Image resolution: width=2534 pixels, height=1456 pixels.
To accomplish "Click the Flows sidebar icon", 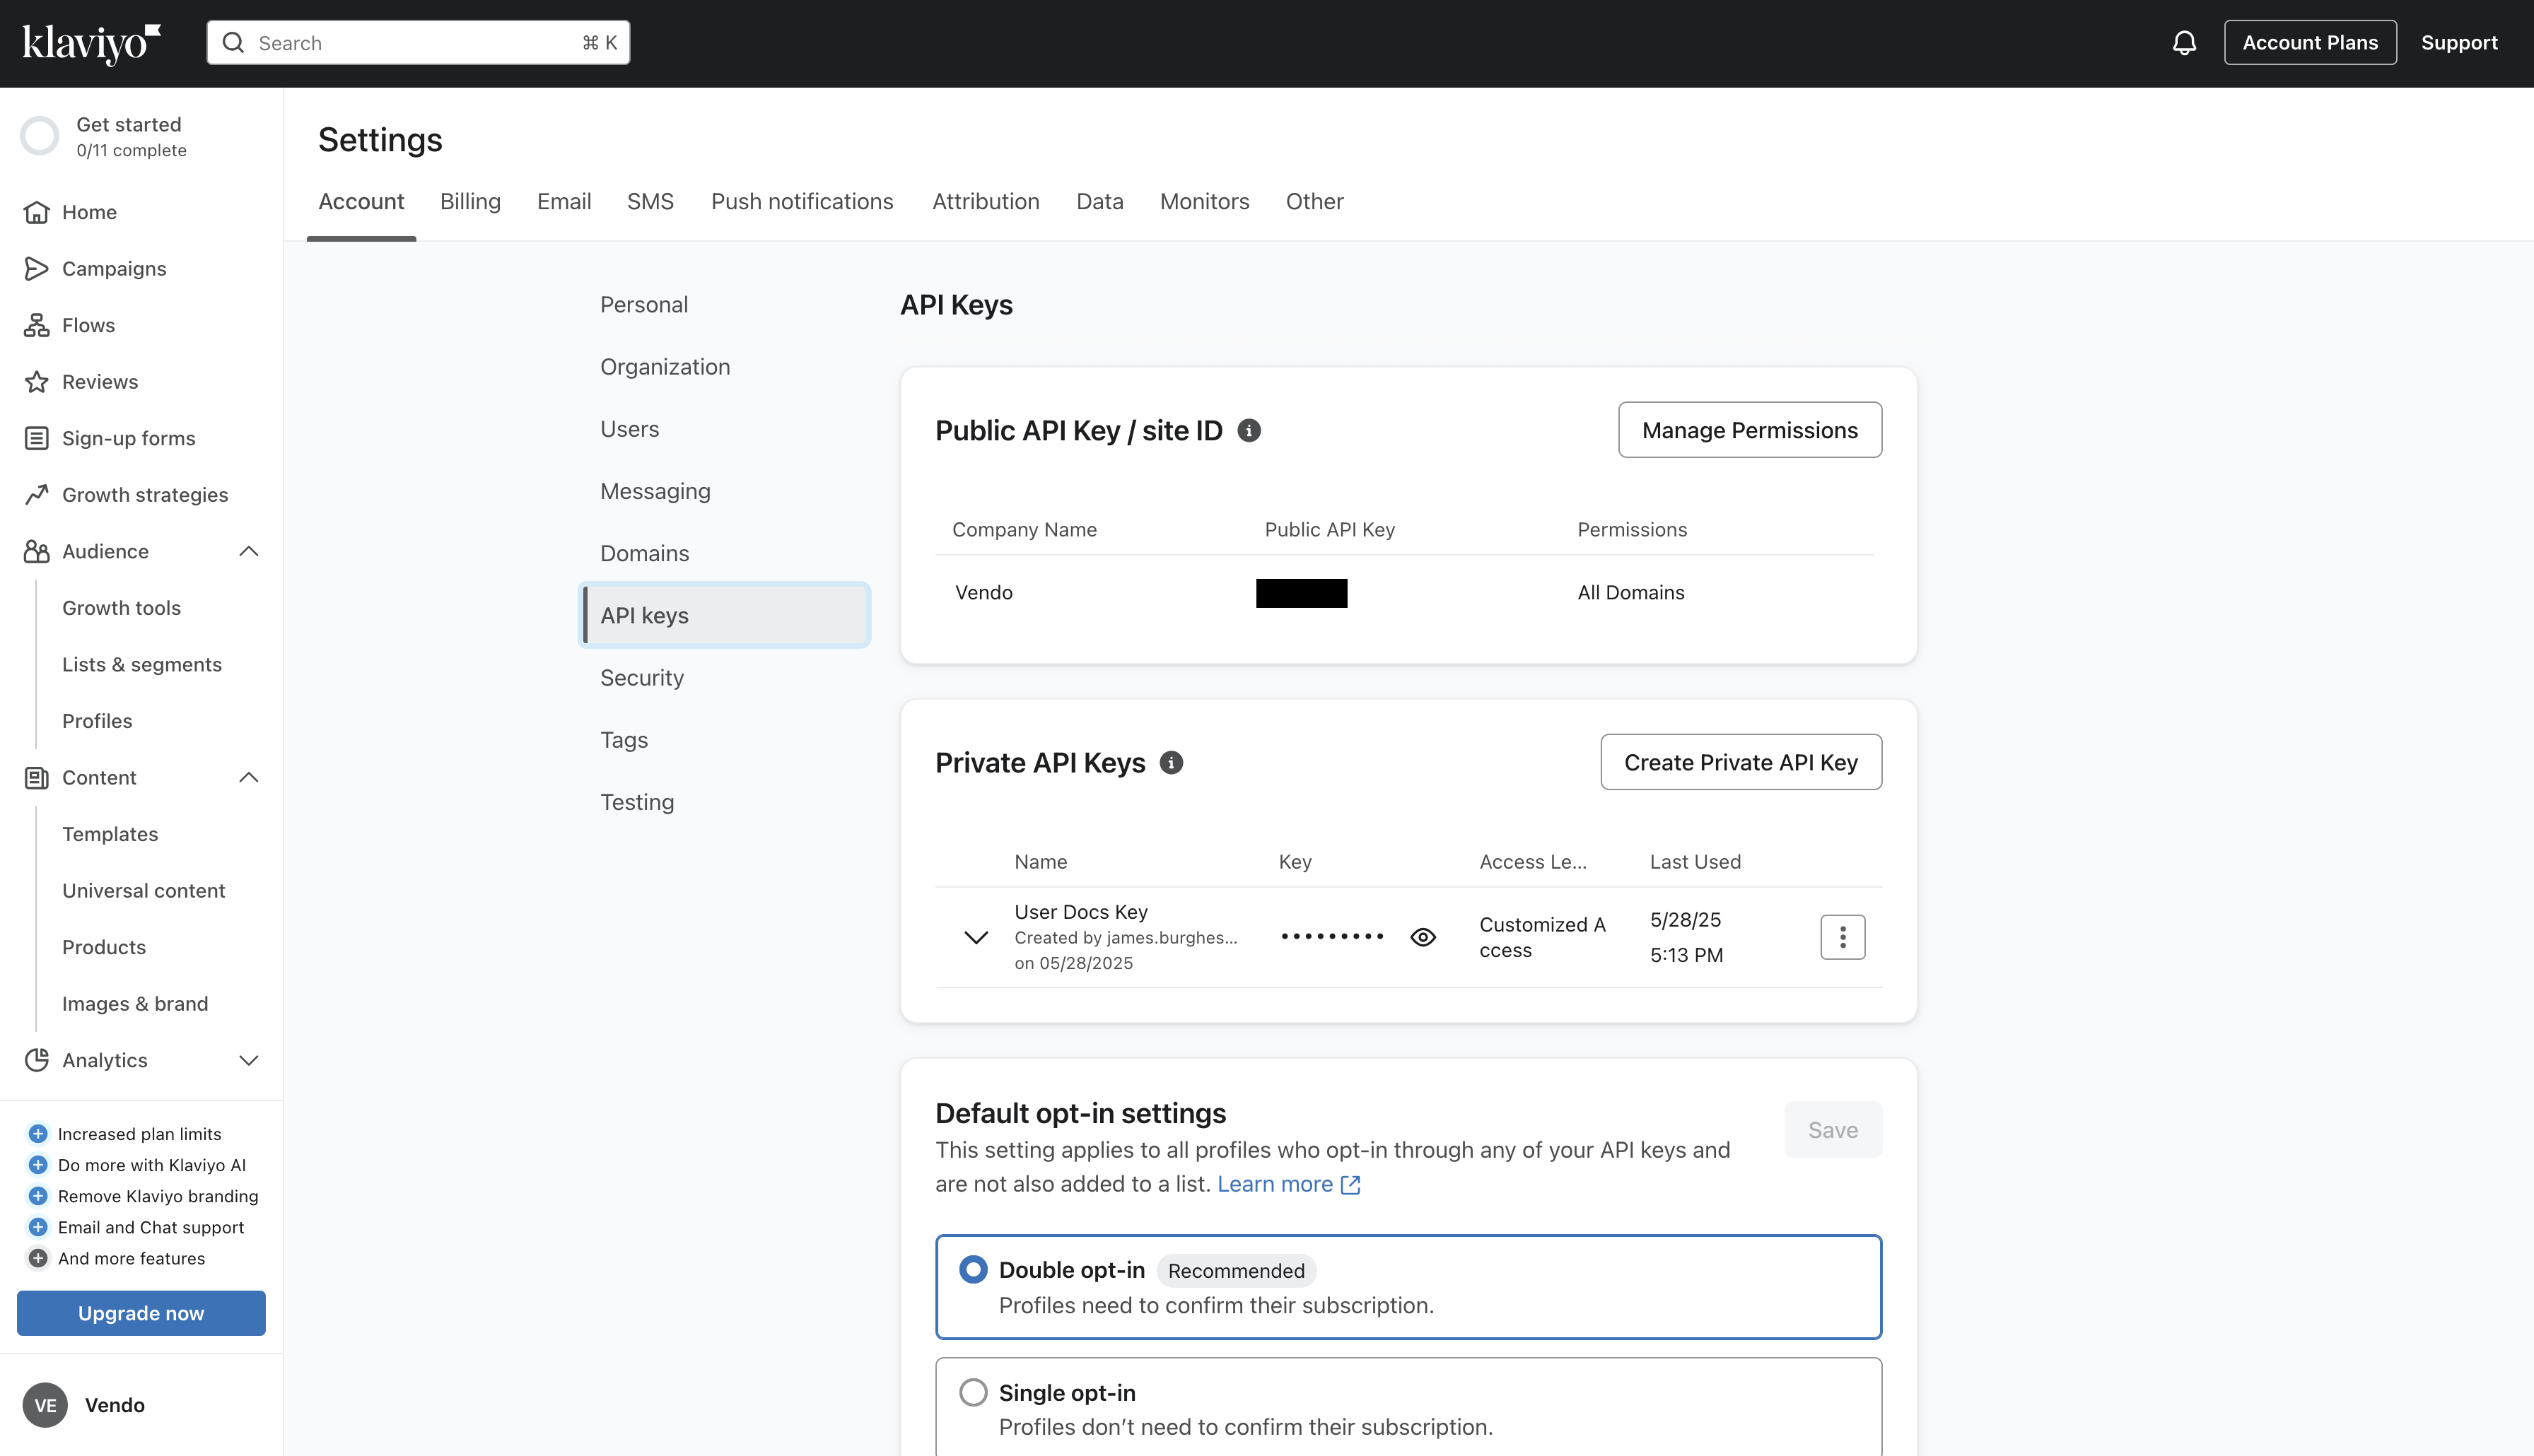I will (x=37, y=325).
